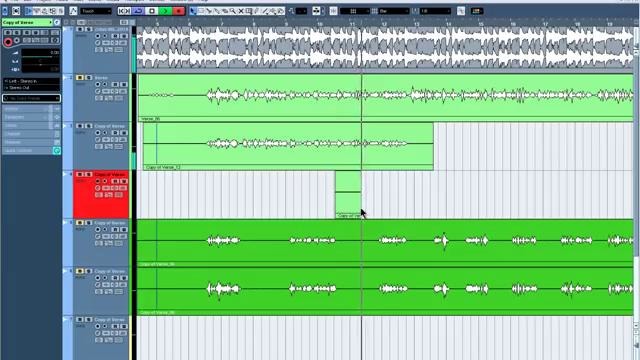The height and width of the screenshot is (360, 640).
Task: Open the Notepad Inspector tab
Action: (x=31, y=142)
